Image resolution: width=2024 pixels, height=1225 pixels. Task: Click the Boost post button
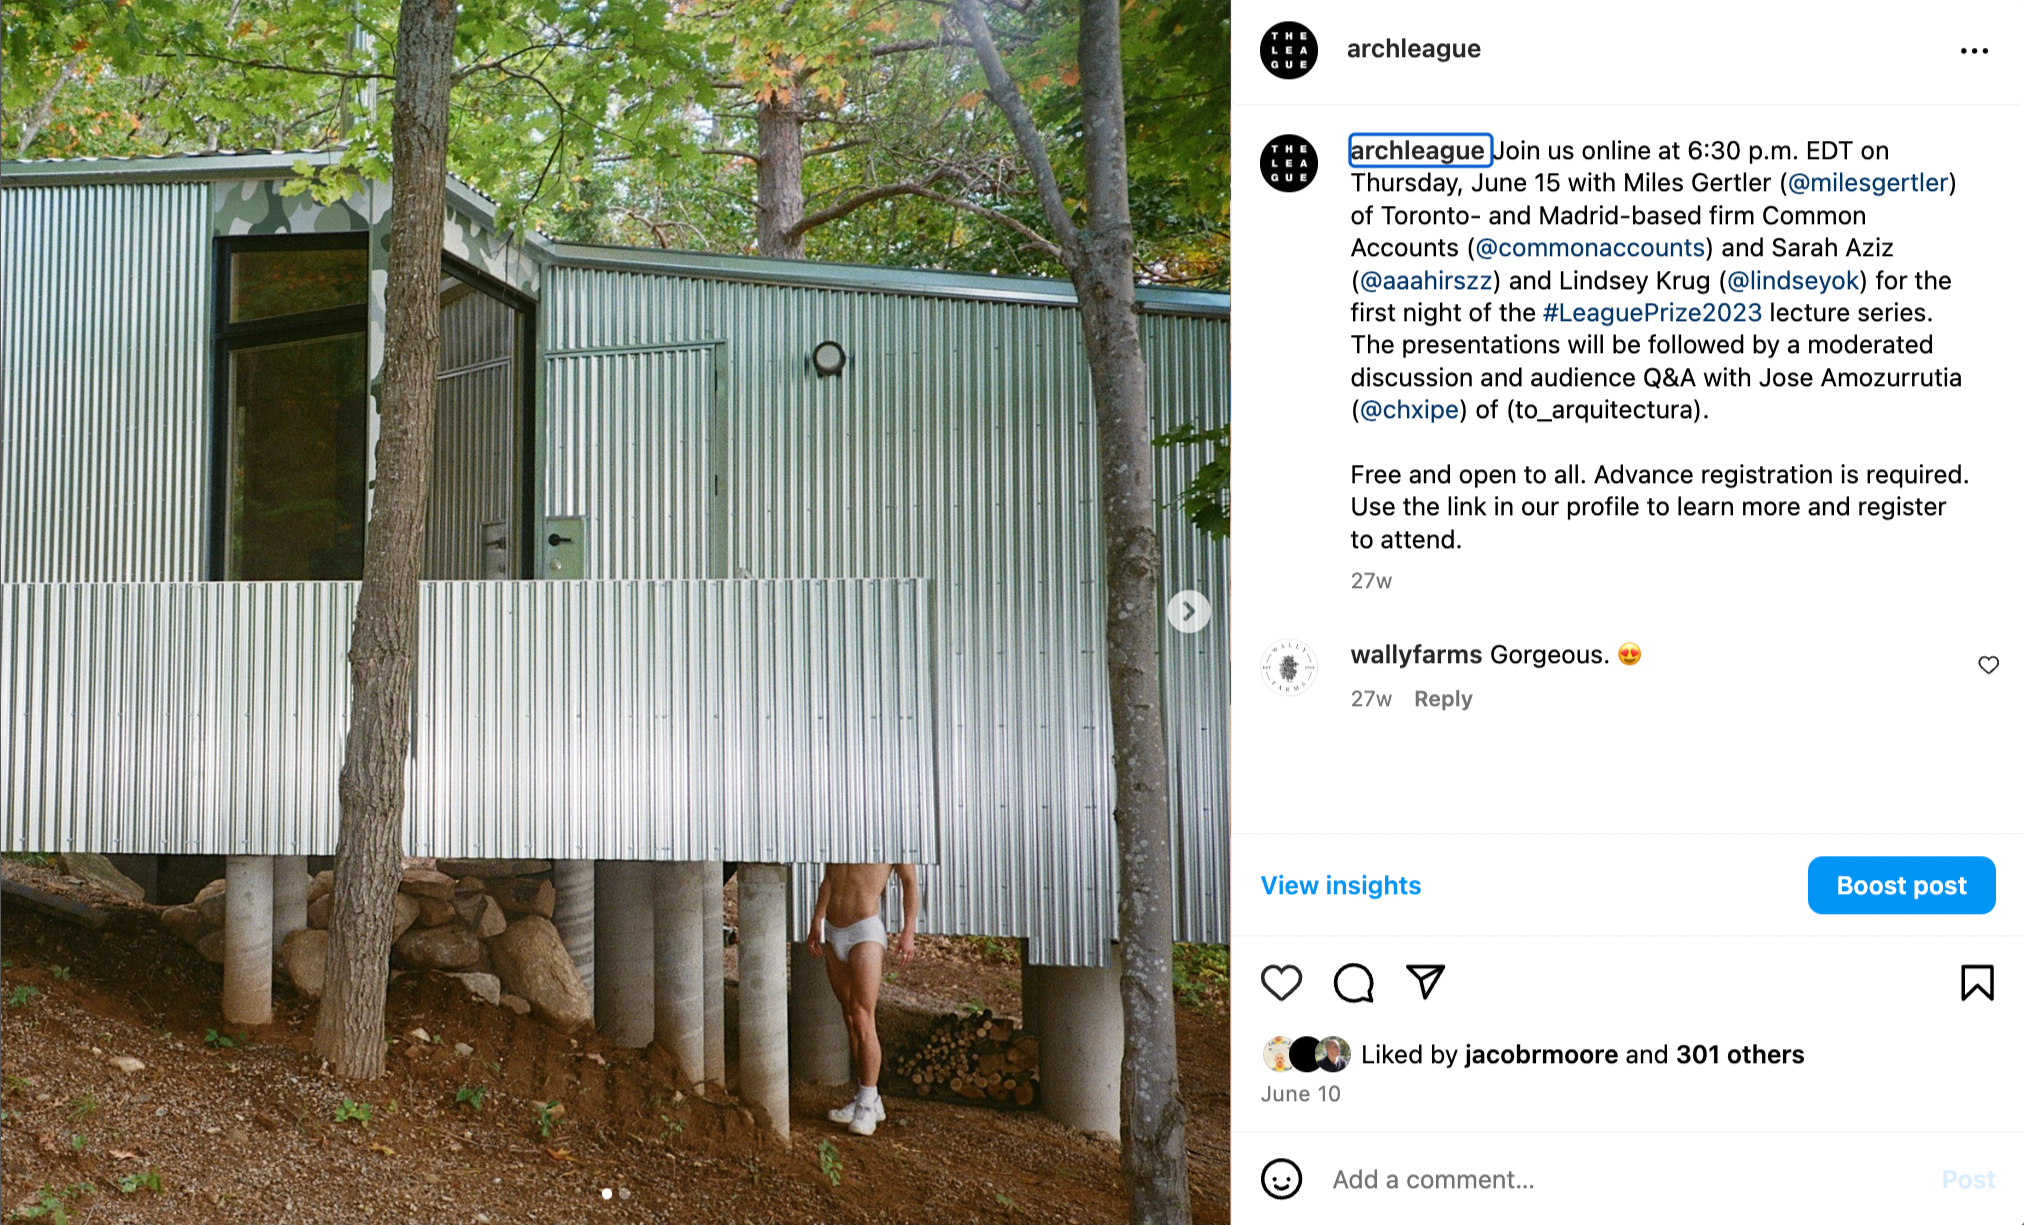[1901, 885]
